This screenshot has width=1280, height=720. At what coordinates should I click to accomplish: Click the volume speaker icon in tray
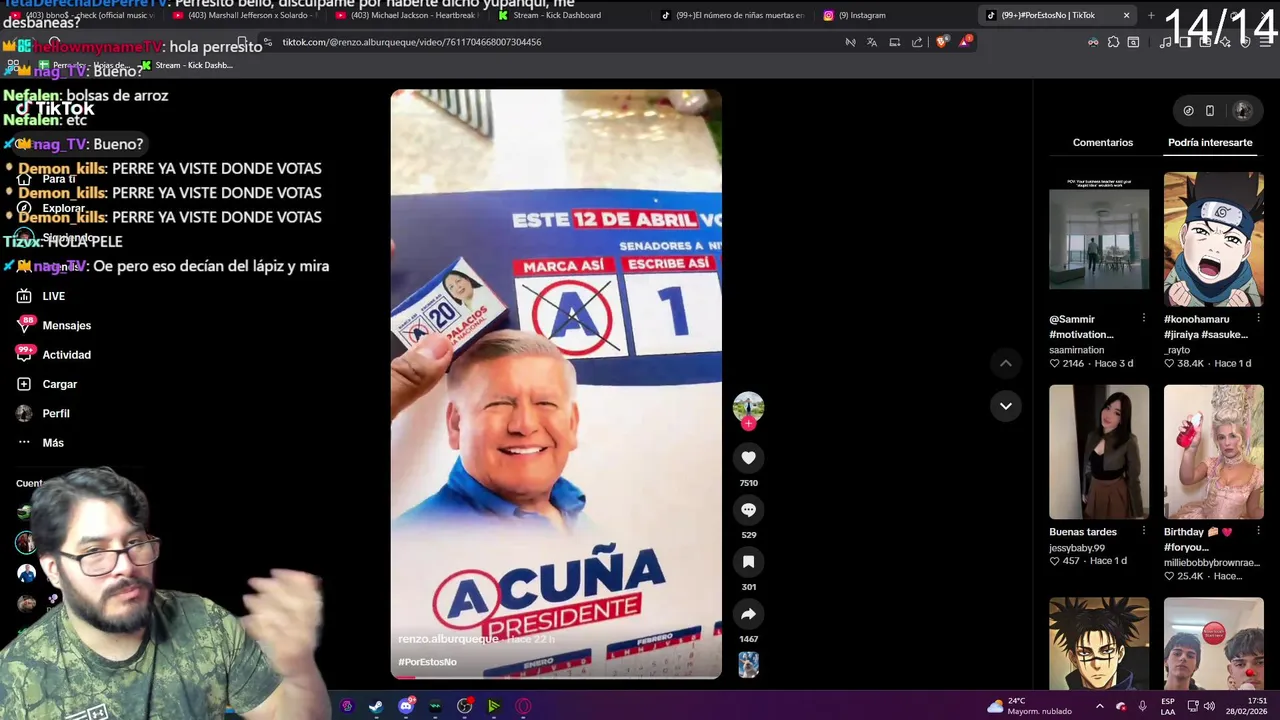click(1209, 707)
